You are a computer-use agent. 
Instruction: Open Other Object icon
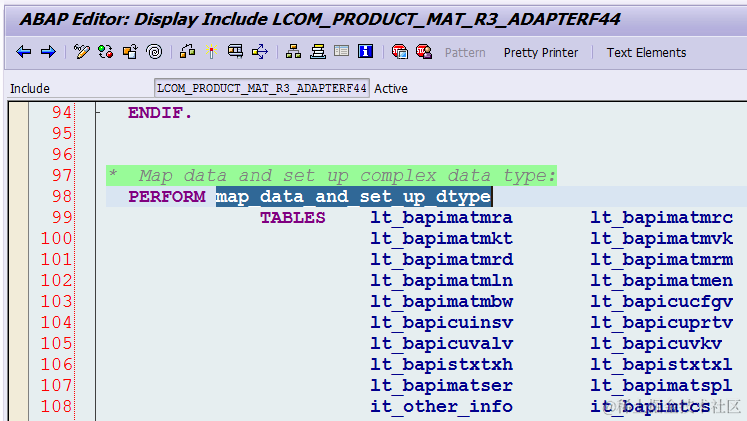coord(130,51)
